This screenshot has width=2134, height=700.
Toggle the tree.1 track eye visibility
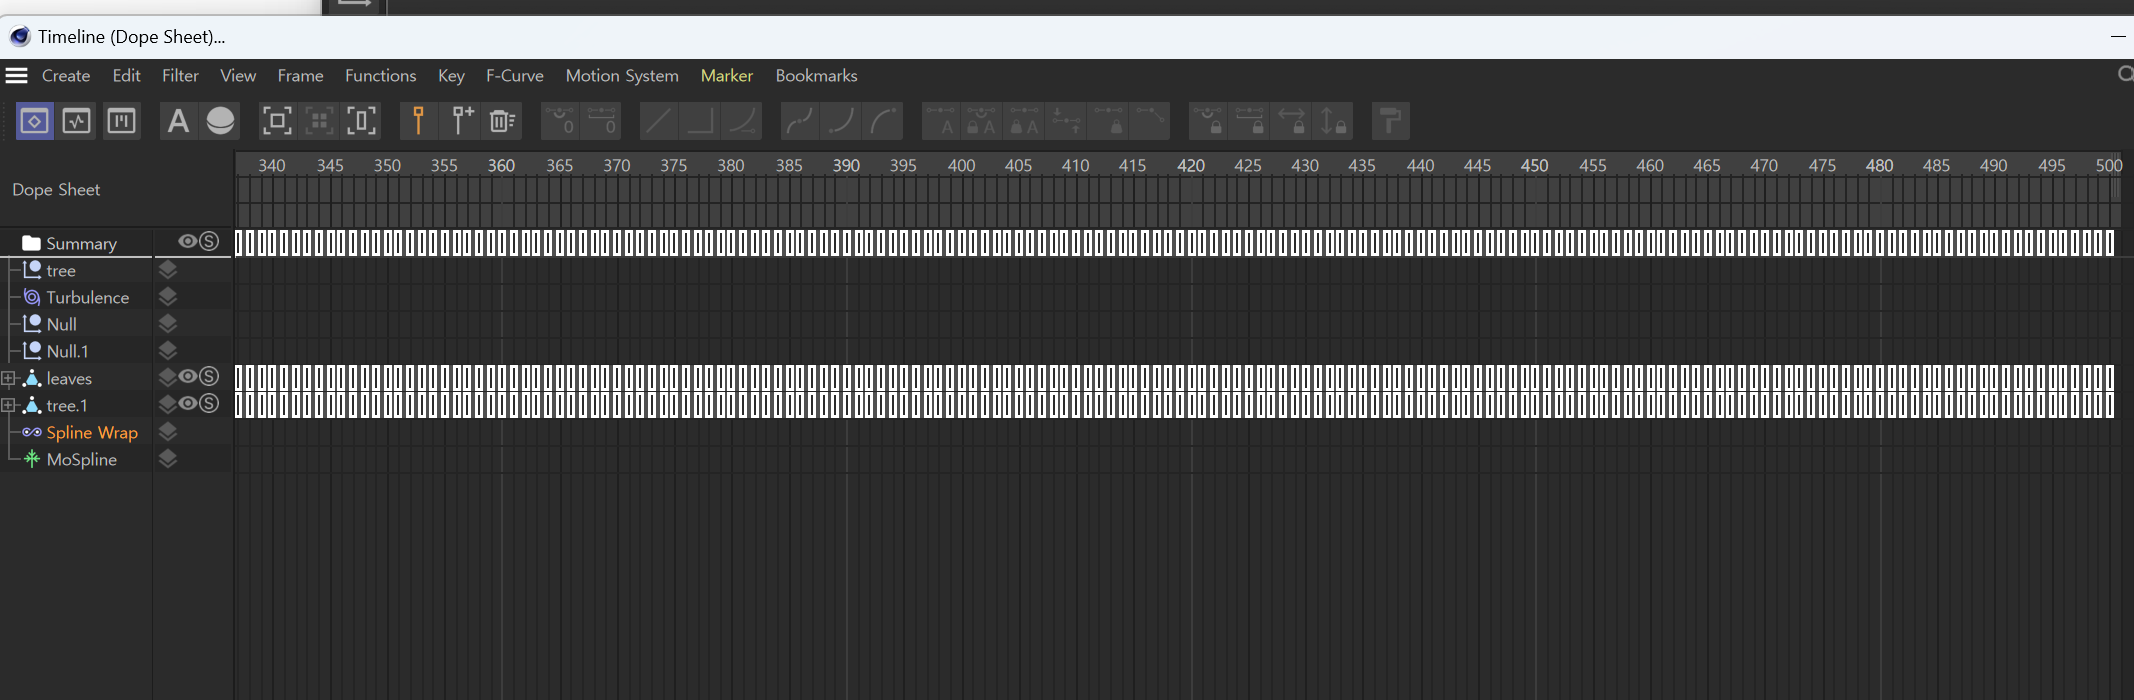click(187, 403)
